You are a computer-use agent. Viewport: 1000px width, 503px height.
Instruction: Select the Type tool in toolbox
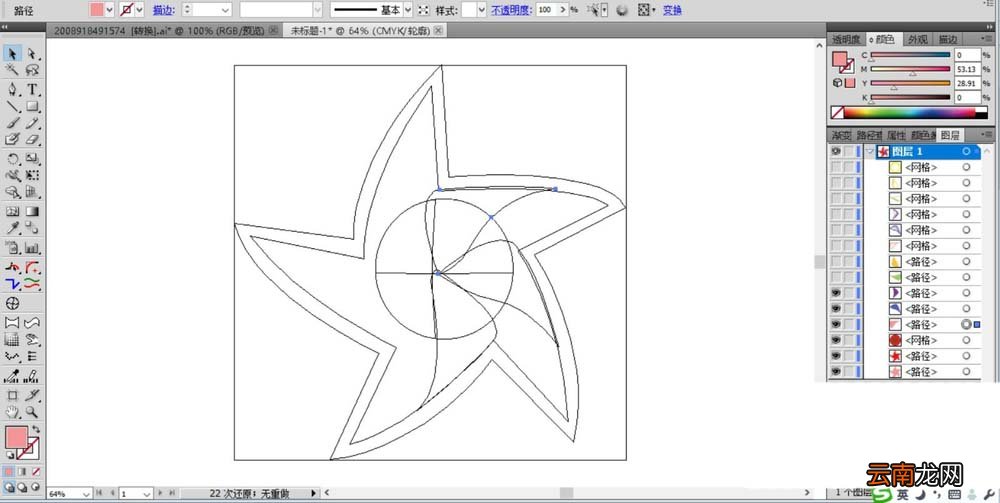[x=33, y=89]
